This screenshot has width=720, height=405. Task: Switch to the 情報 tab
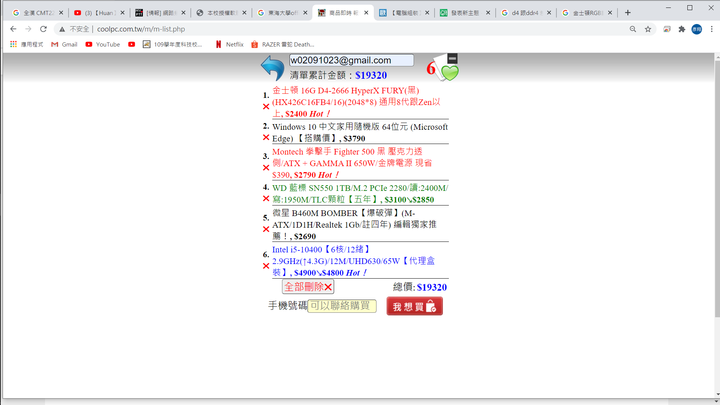click(160, 13)
